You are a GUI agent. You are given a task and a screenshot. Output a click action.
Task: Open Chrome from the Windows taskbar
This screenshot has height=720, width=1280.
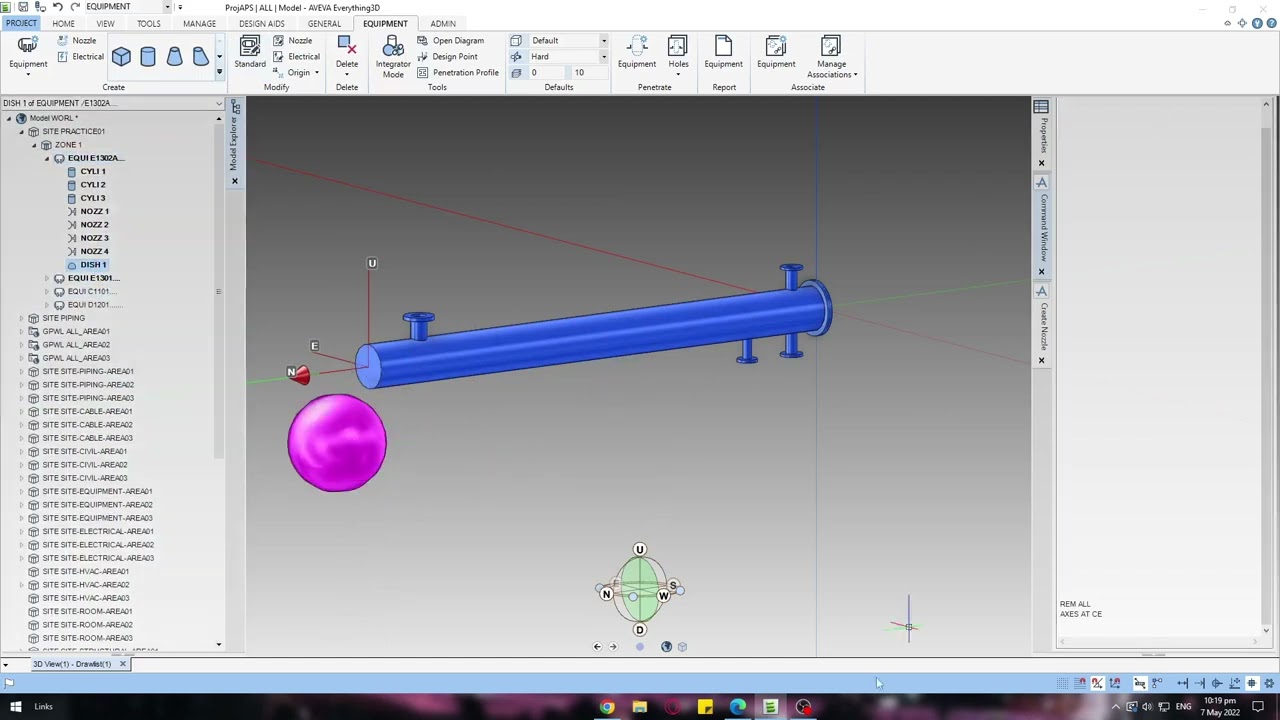point(607,707)
